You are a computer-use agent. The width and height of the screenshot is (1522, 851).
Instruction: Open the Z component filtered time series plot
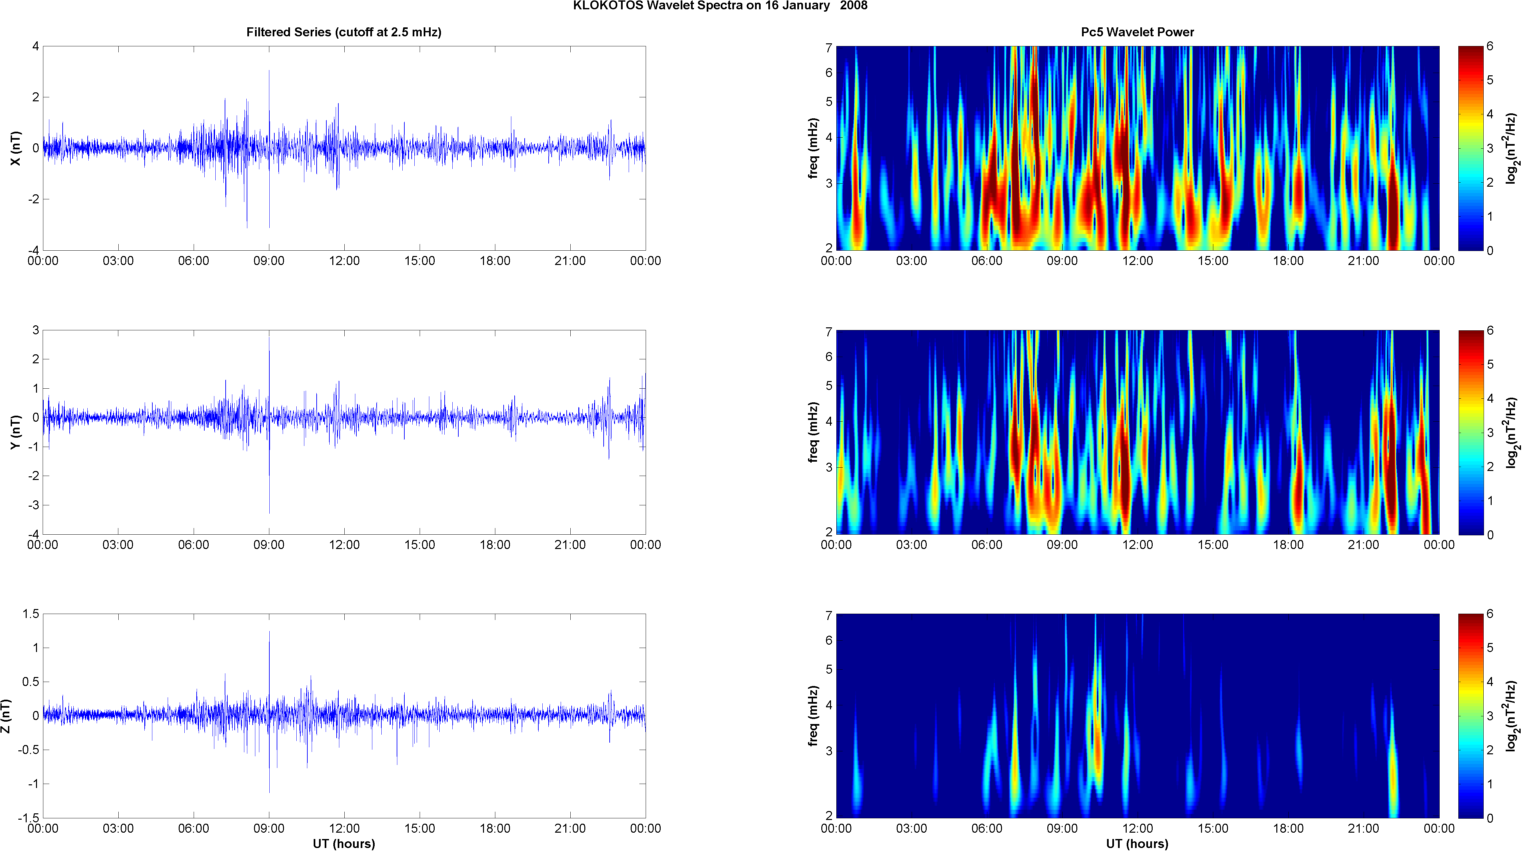pyautogui.click(x=344, y=716)
